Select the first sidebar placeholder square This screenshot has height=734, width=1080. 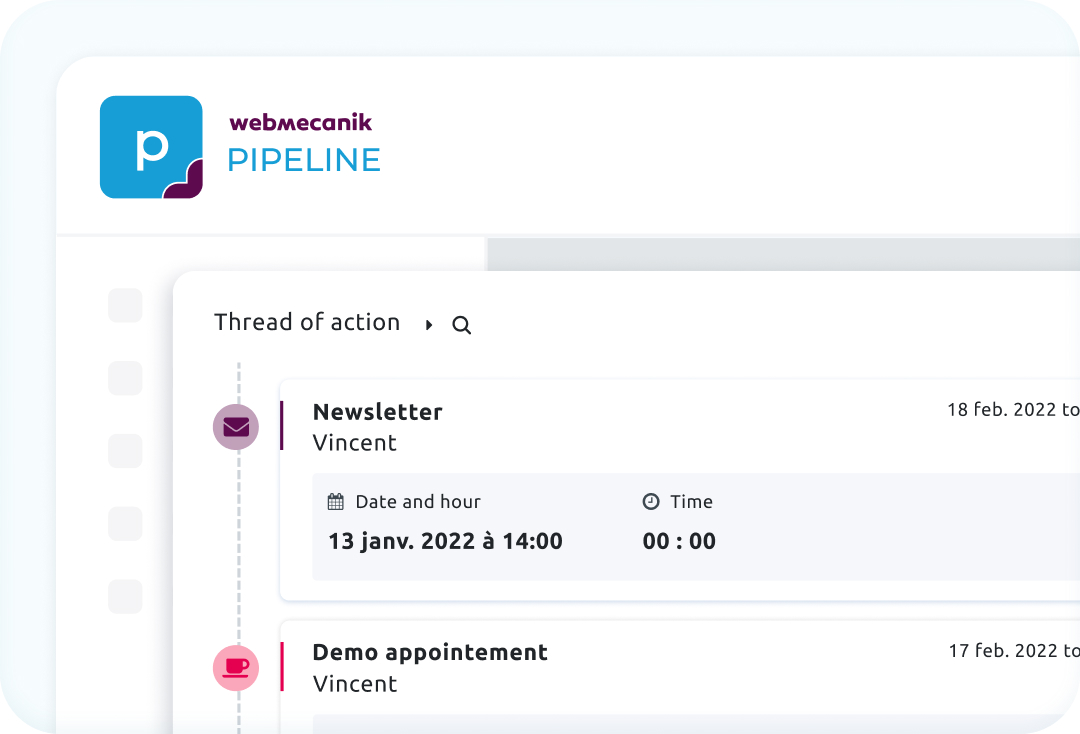click(125, 306)
